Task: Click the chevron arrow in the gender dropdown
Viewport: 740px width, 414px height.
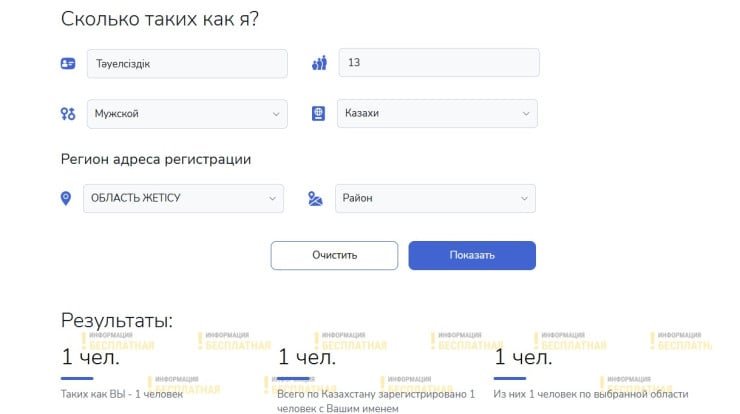Action: click(x=275, y=114)
